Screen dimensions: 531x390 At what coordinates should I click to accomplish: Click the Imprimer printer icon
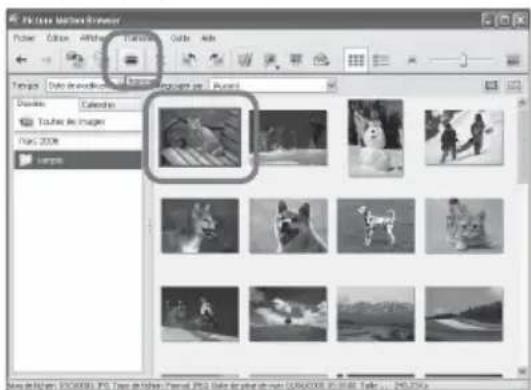coord(131,60)
